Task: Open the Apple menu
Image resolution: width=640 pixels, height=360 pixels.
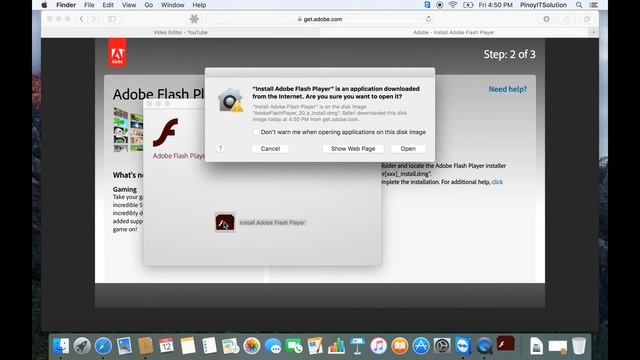Action: tap(44, 5)
